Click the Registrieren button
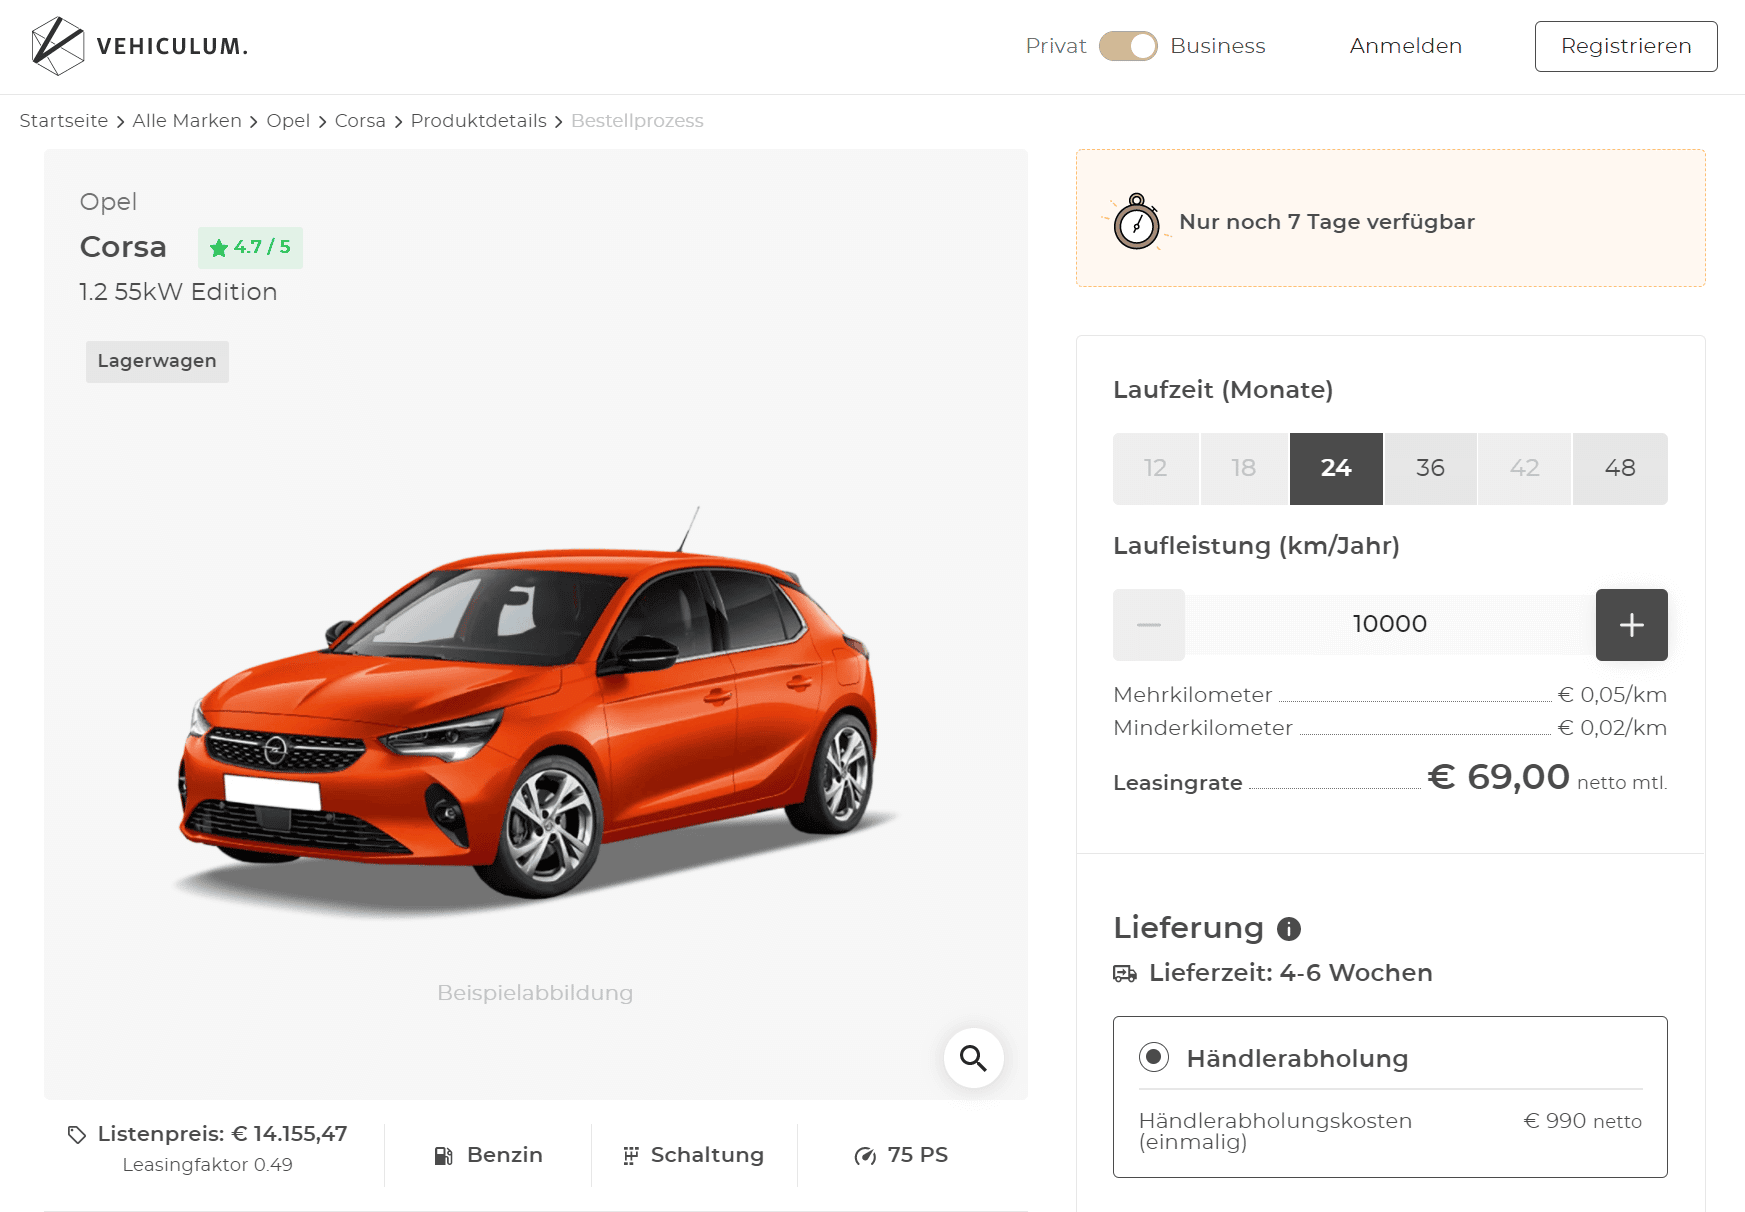 point(1626,46)
